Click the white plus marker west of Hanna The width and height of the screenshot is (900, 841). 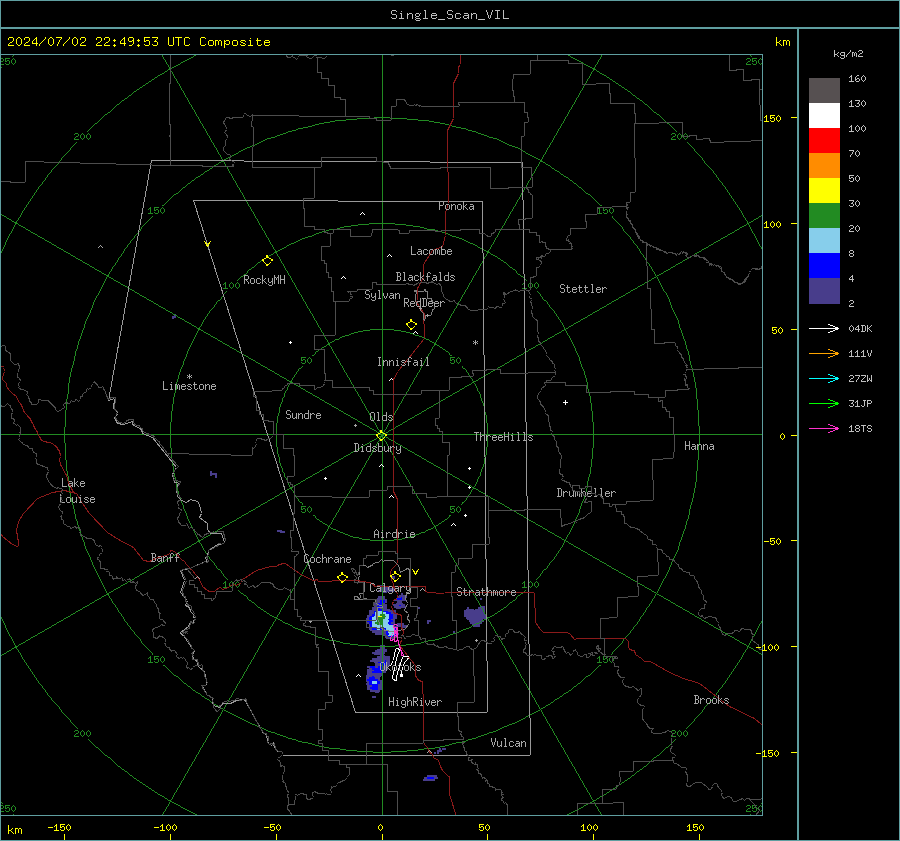tap(565, 402)
